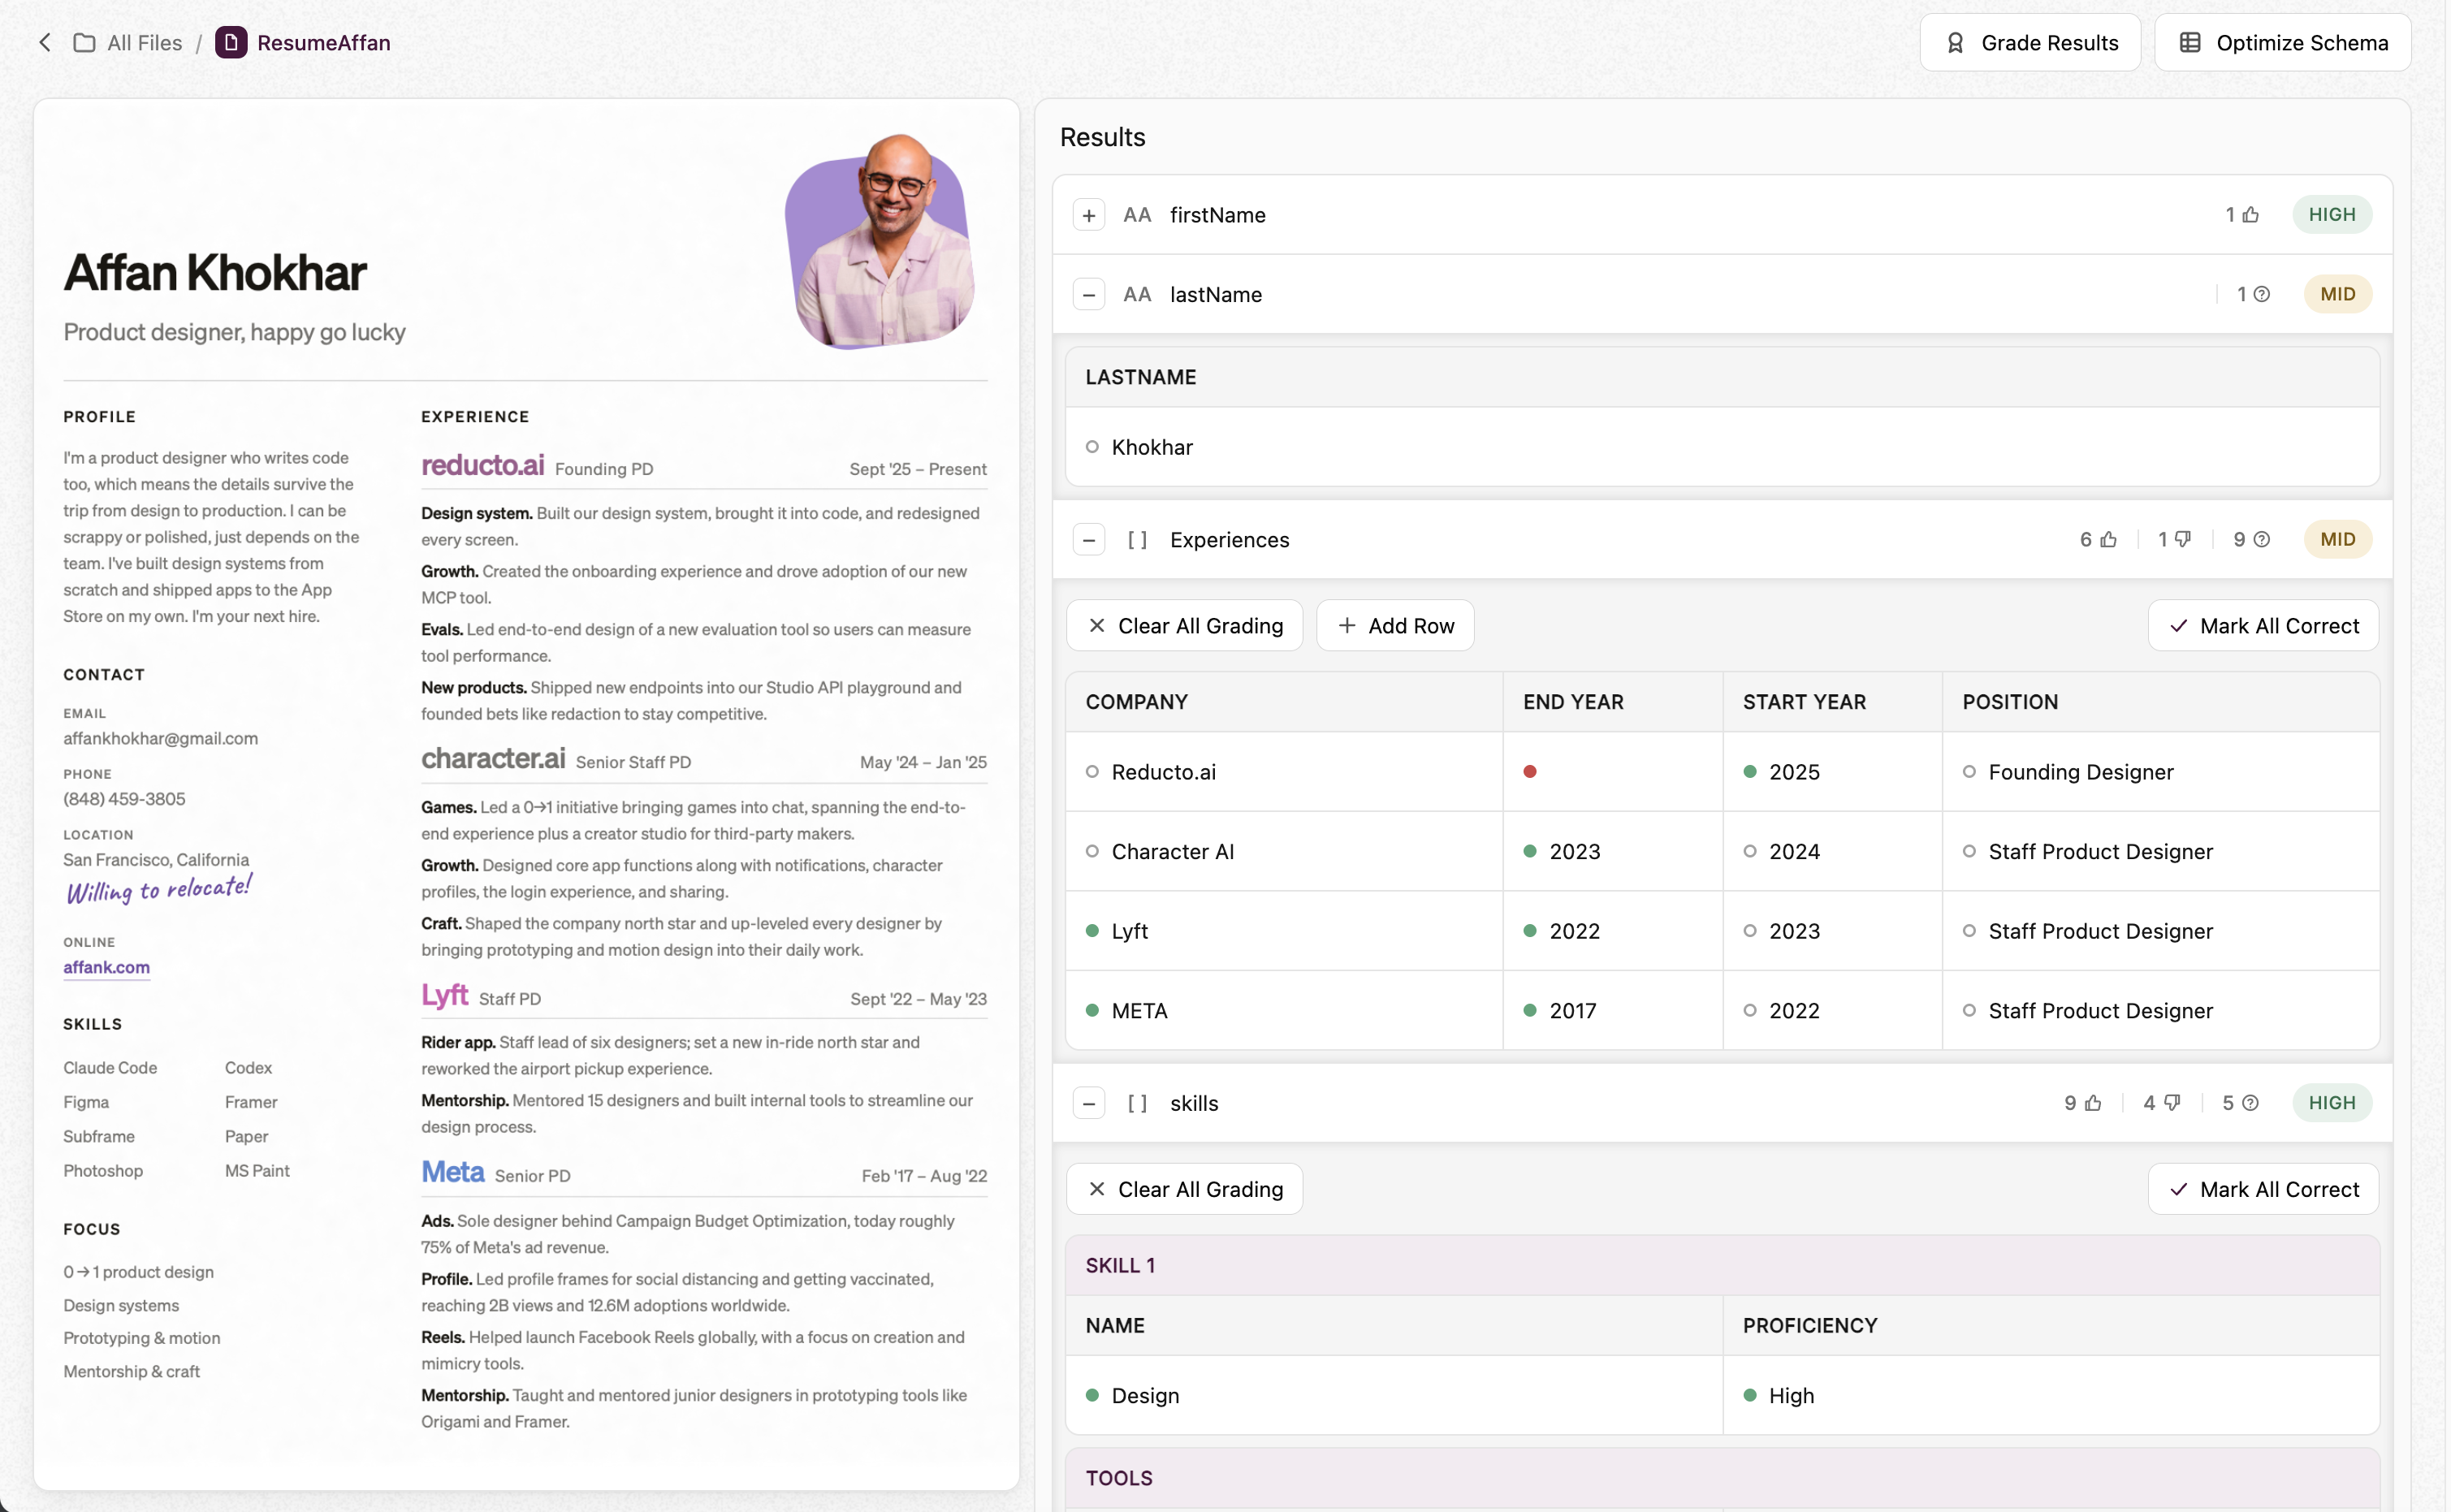
Task: Open Optimize Schema
Action: tap(2282, 42)
